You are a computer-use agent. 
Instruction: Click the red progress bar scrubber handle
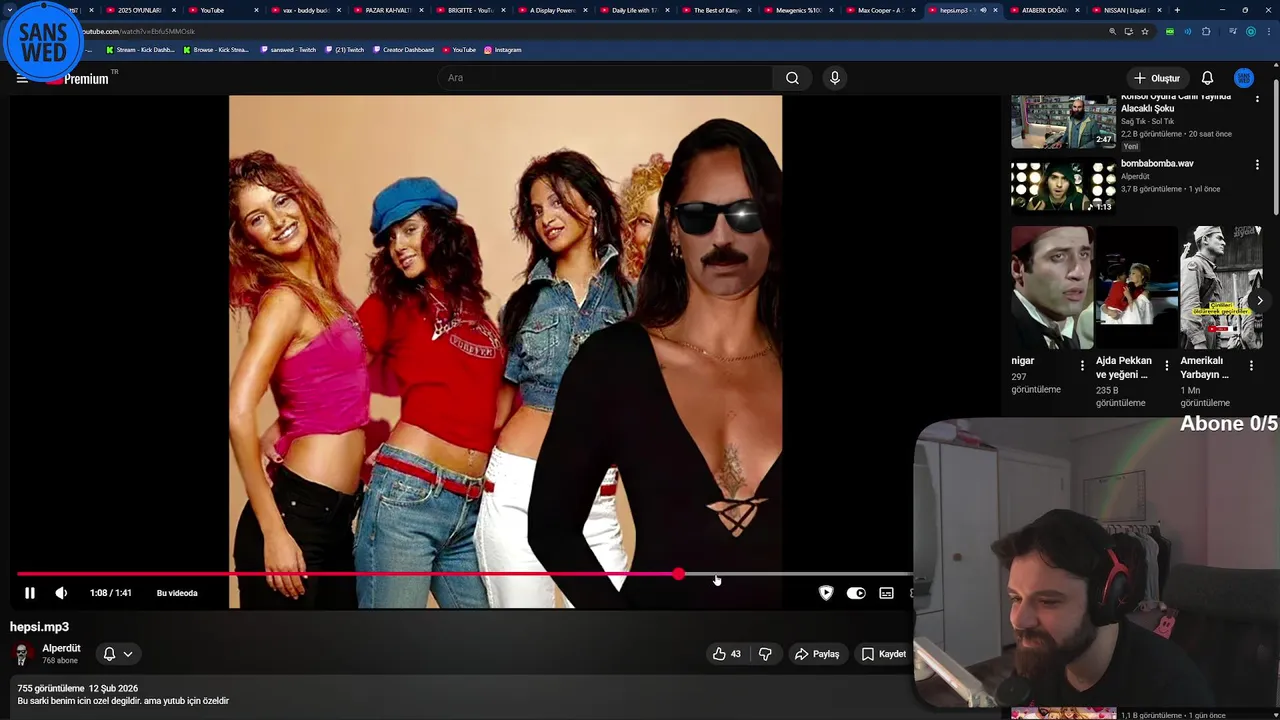pos(679,574)
